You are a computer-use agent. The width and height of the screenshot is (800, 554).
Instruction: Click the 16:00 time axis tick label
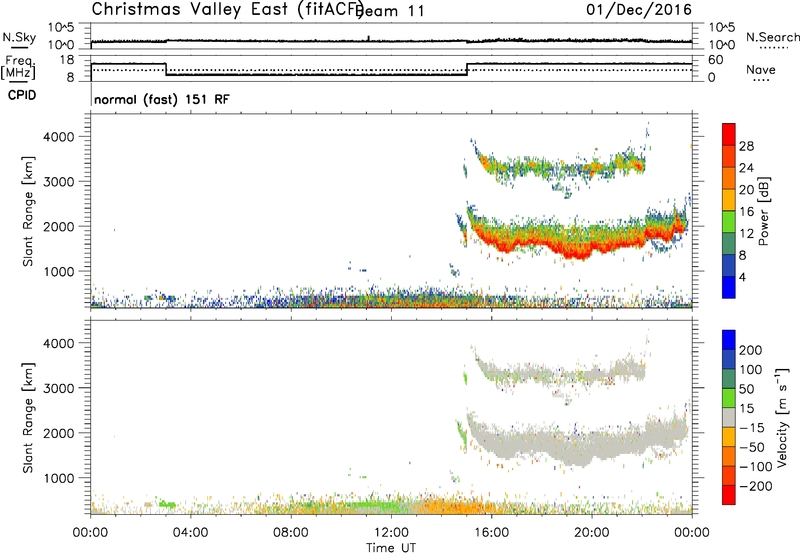click(x=491, y=533)
